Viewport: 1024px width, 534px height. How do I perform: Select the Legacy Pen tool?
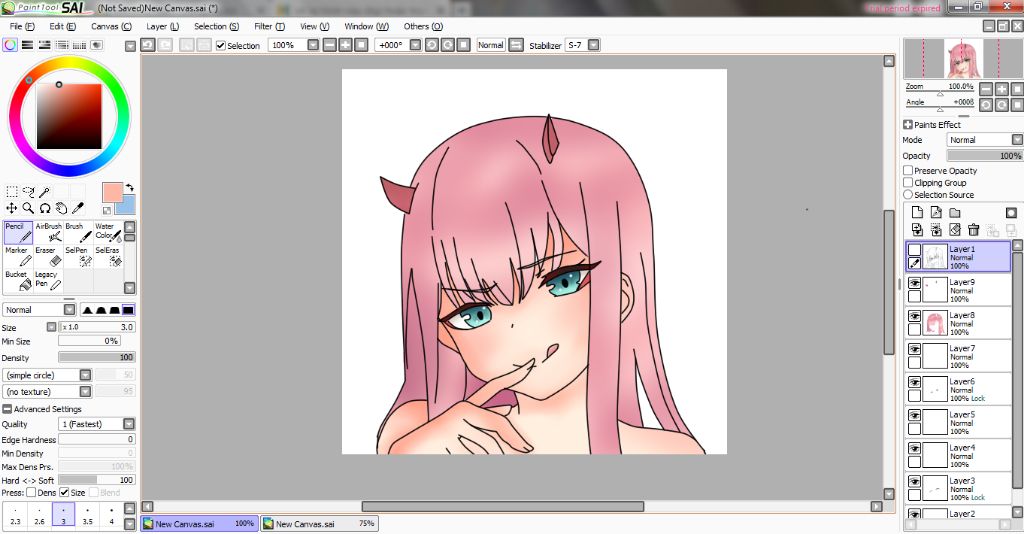[x=48, y=281]
